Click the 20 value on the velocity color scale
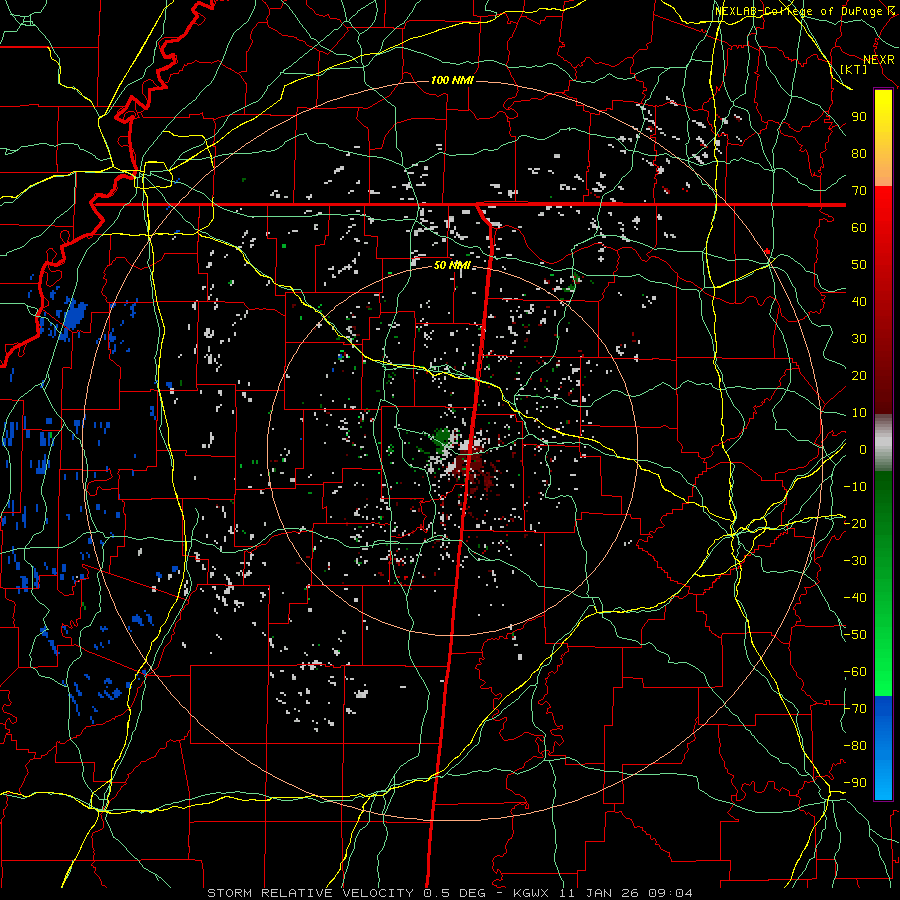Image resolution: width=900 pixels, height=900 pixels. pyautogui.click(x=859, y=376)
